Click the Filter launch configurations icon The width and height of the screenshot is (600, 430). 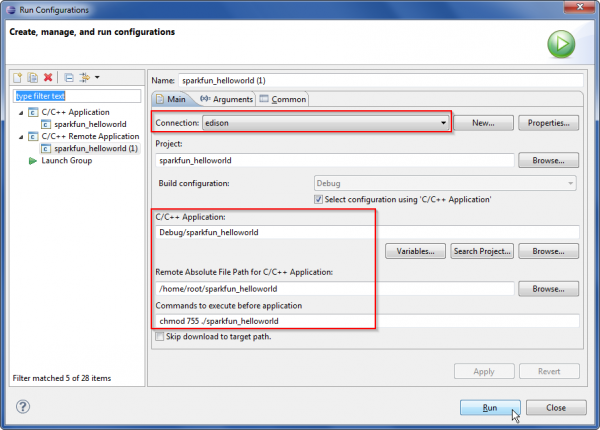pyautogui.click(x=85, y=77)
